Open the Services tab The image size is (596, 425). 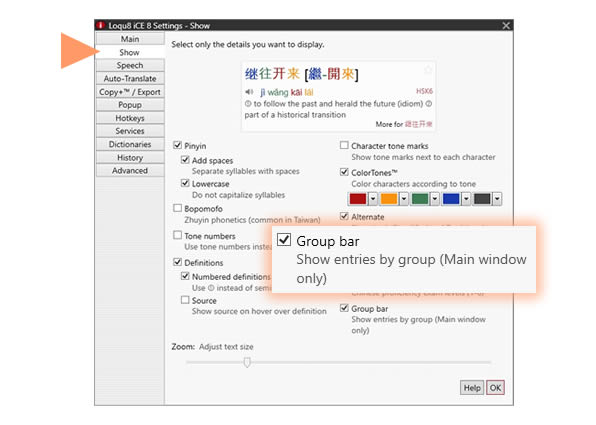130,131
